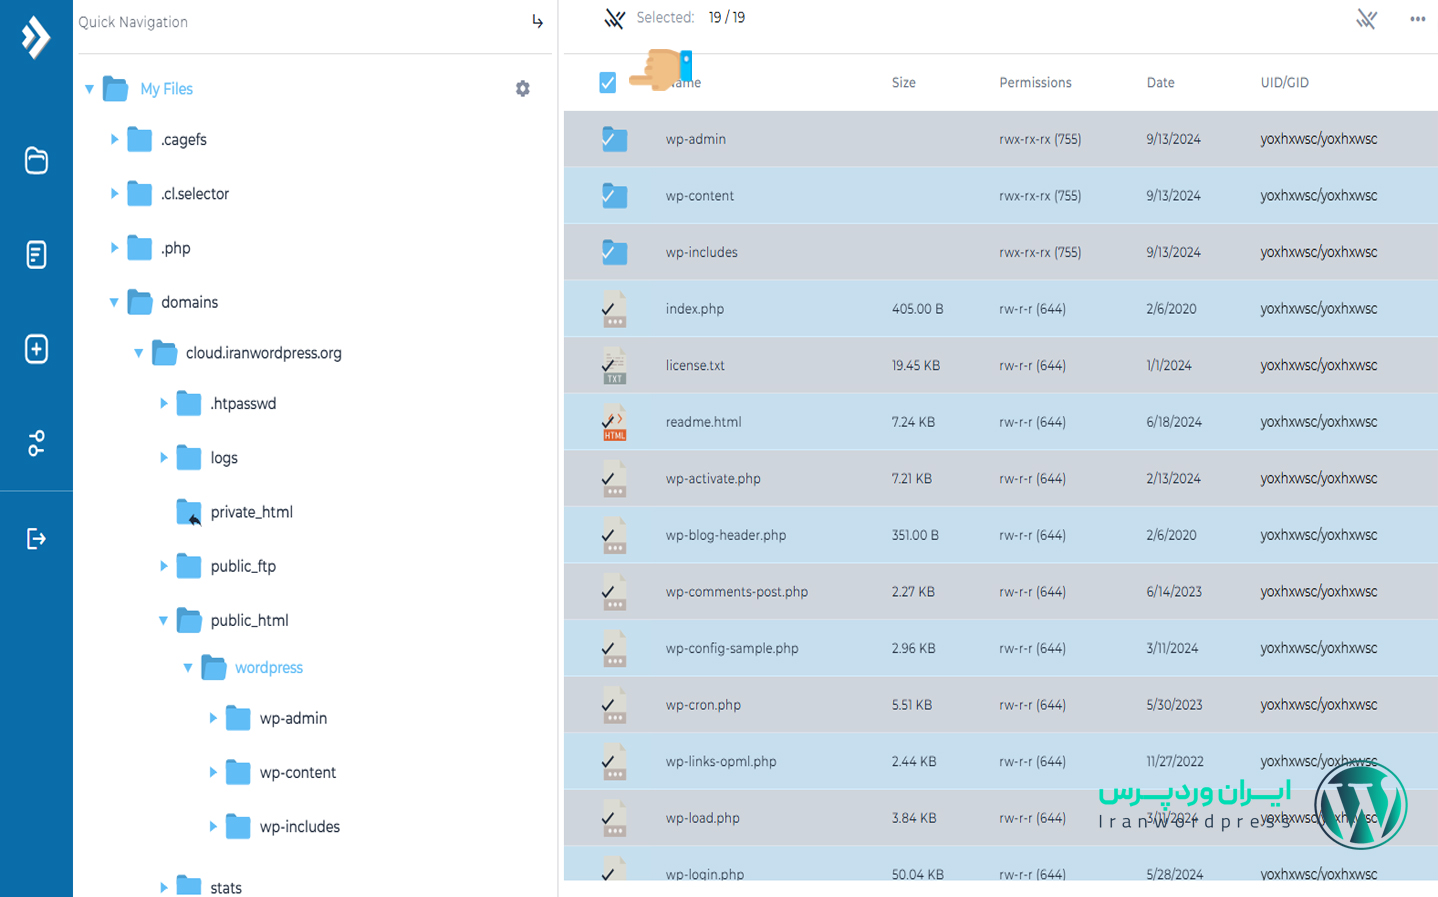This screenshot has width=1438, height=897.
Task: Uncheck the wp-admin folder row checkbox
Action: tap(614, 139)
